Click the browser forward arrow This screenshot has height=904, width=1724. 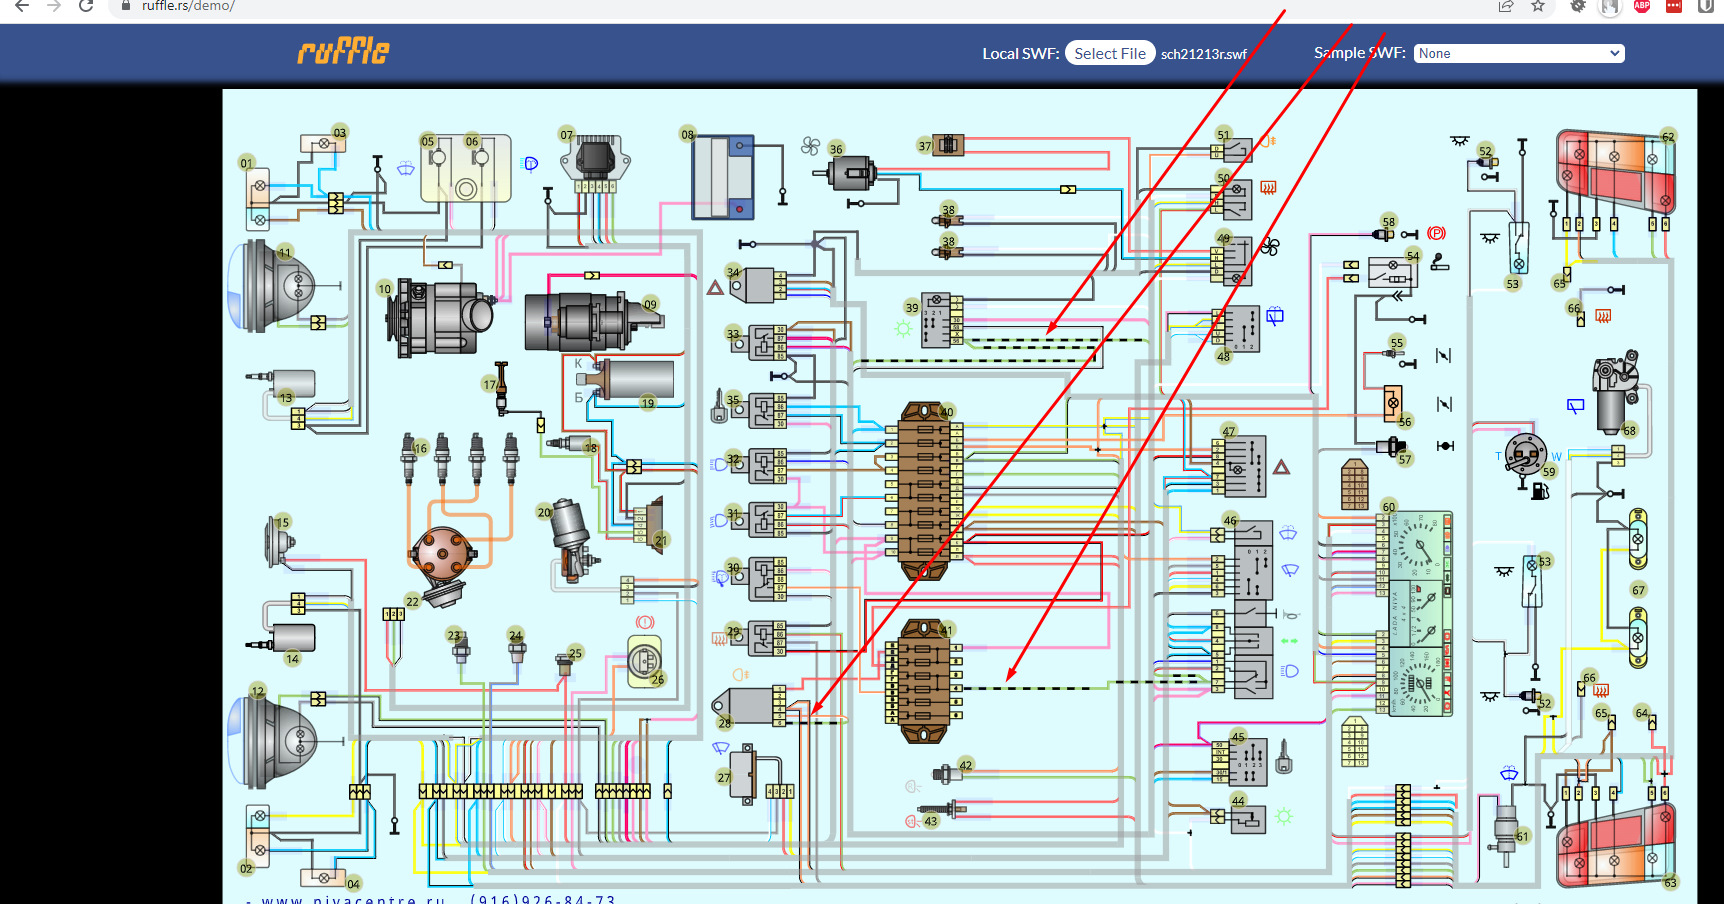(54, 6)
